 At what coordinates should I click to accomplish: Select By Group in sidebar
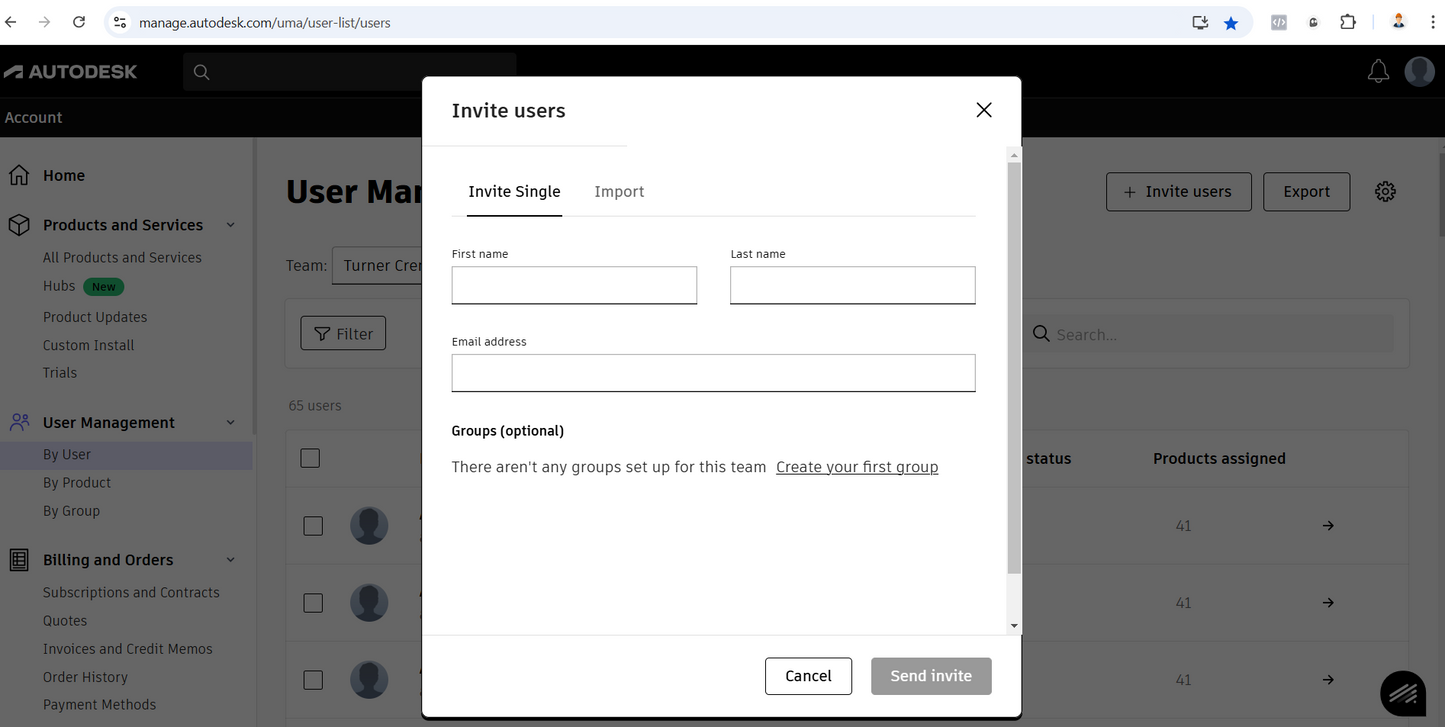[71, 511]
